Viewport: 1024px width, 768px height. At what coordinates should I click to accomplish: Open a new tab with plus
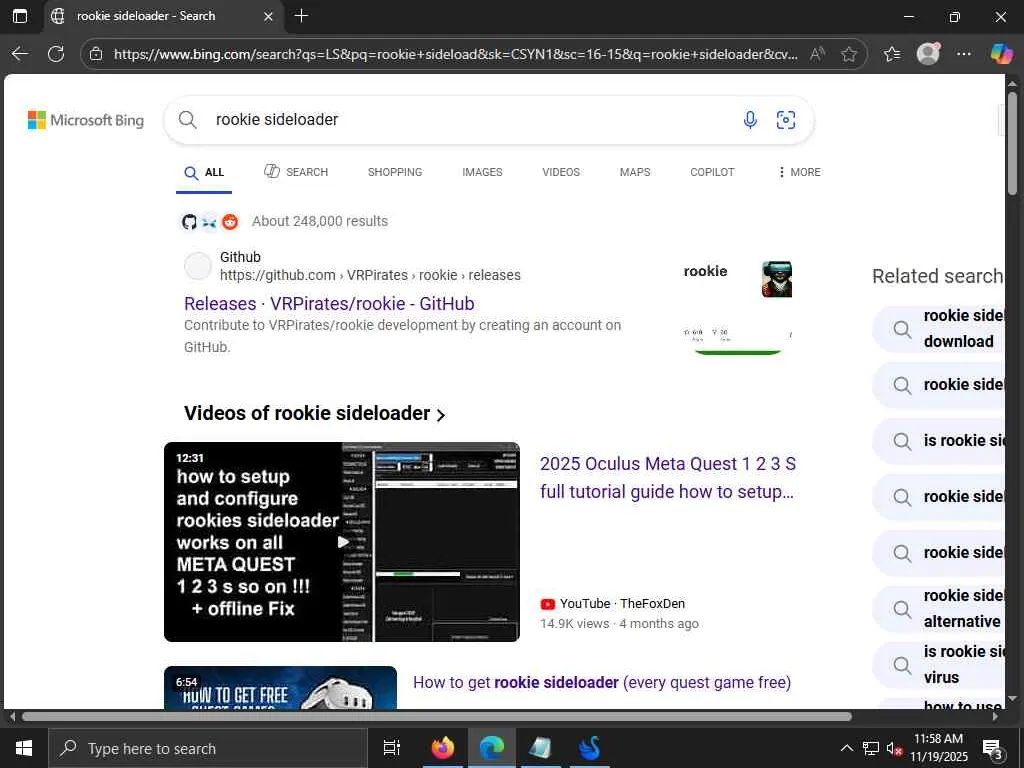[x=301, y=16]
